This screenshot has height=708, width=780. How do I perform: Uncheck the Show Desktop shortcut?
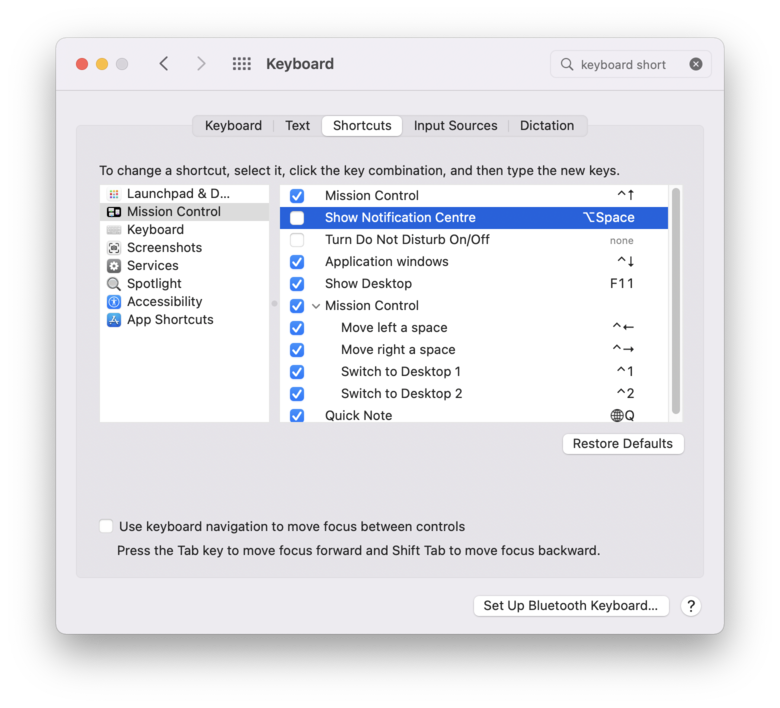[x=297, y=284]
